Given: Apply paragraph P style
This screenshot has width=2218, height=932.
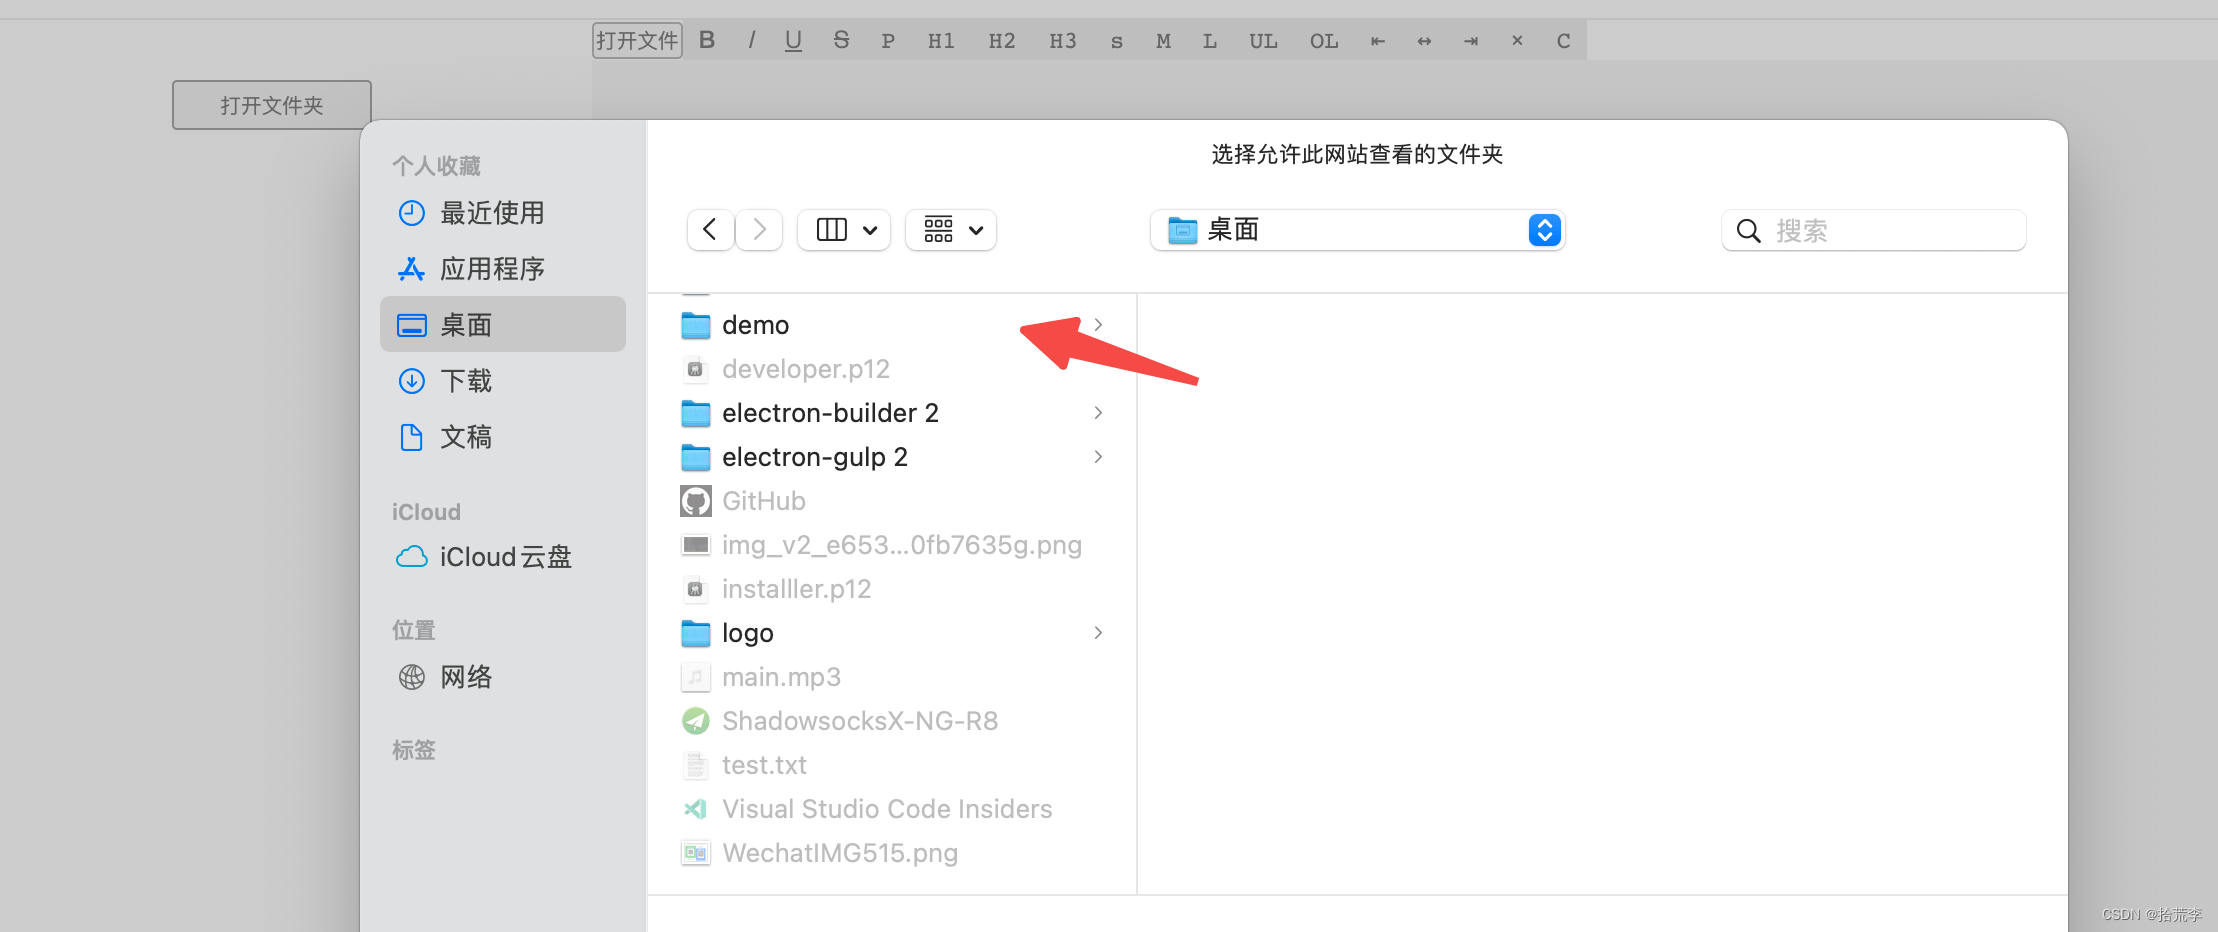Looking at the screenshot, I should click(888, 41).
